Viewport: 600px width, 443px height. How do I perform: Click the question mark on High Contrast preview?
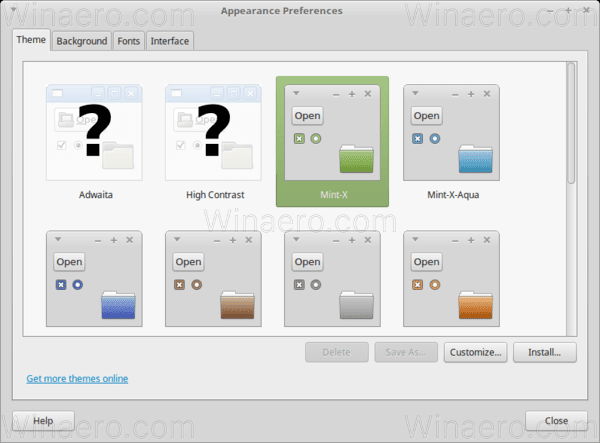click(214, 130)
